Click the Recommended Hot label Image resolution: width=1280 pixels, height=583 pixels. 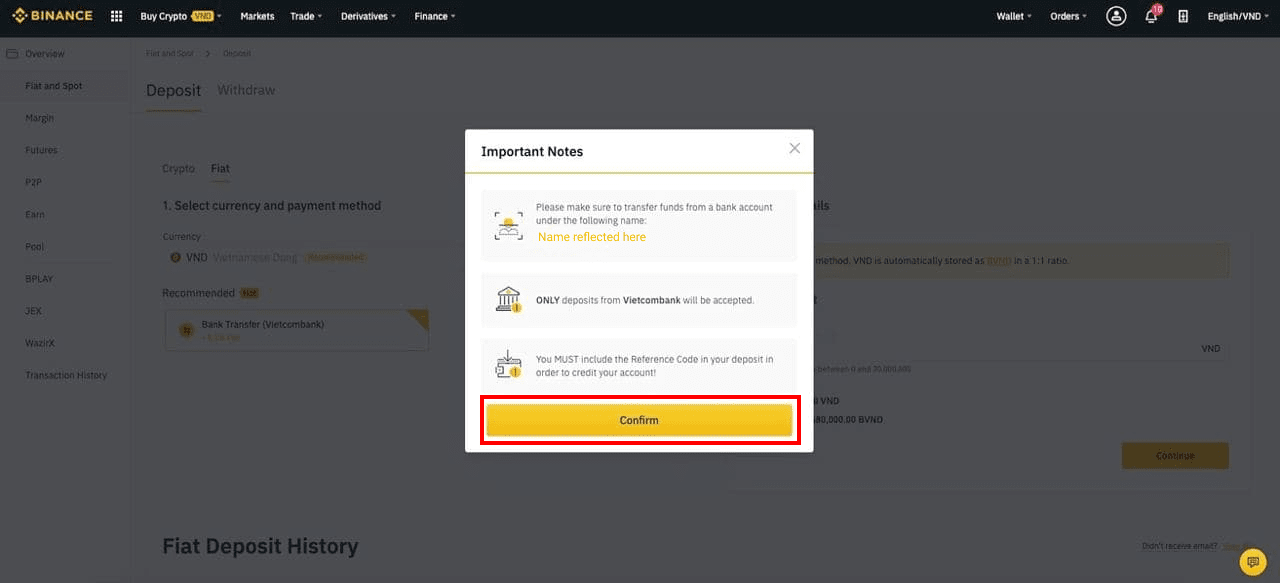pos(212,293)
